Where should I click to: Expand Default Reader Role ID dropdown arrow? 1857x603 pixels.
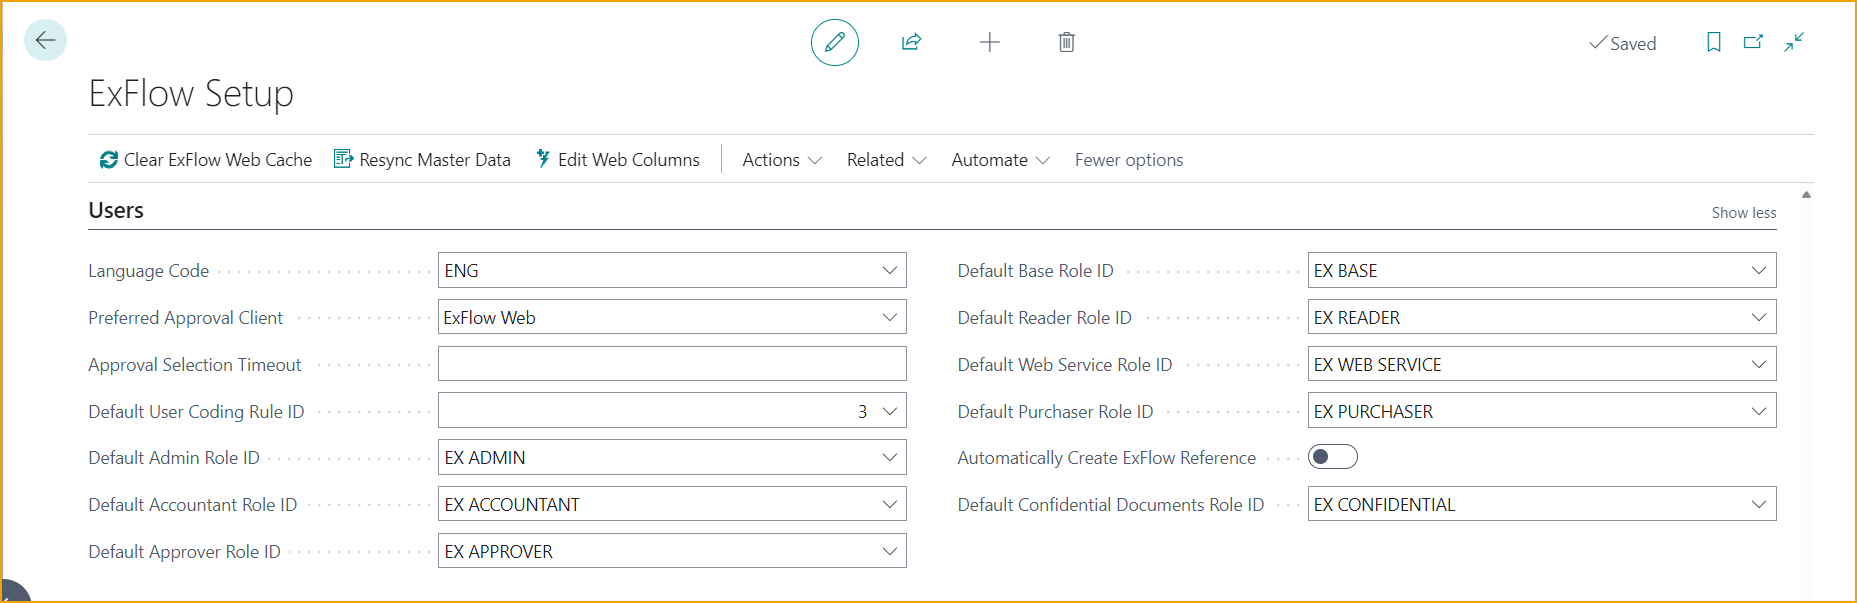[x=1759, y=317]
